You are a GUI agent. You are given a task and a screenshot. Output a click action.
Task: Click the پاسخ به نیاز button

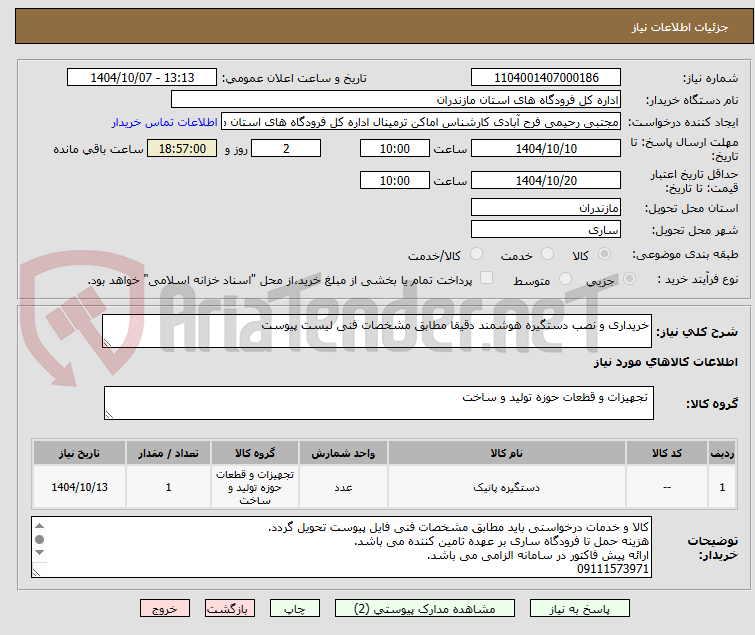click(x=579, y=609)
